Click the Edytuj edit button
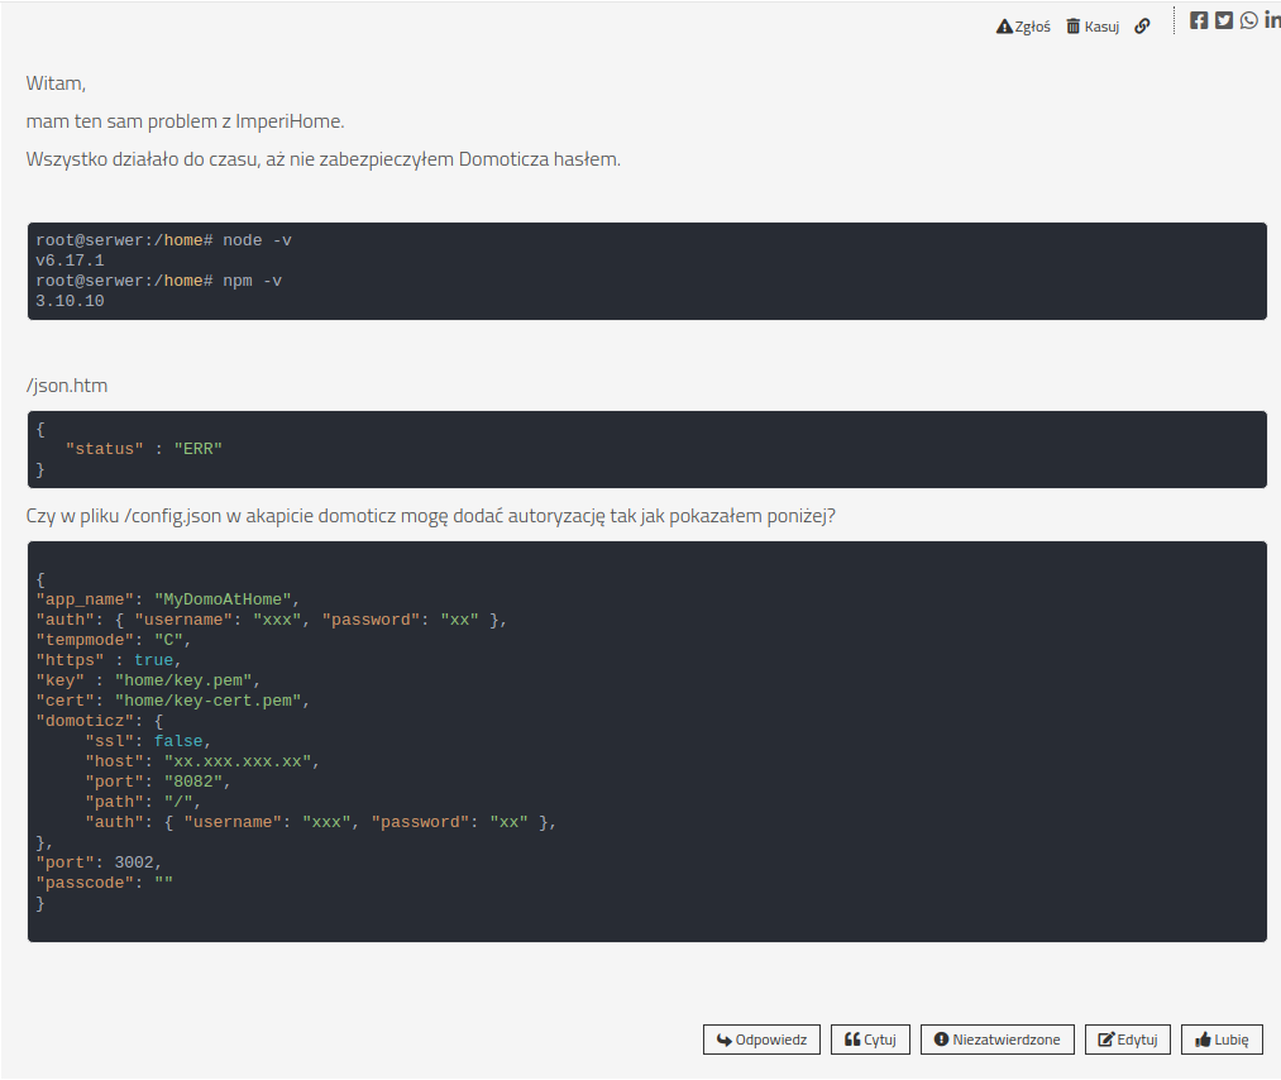Screen dimensions: 1281x1080 point(1128,1040)
